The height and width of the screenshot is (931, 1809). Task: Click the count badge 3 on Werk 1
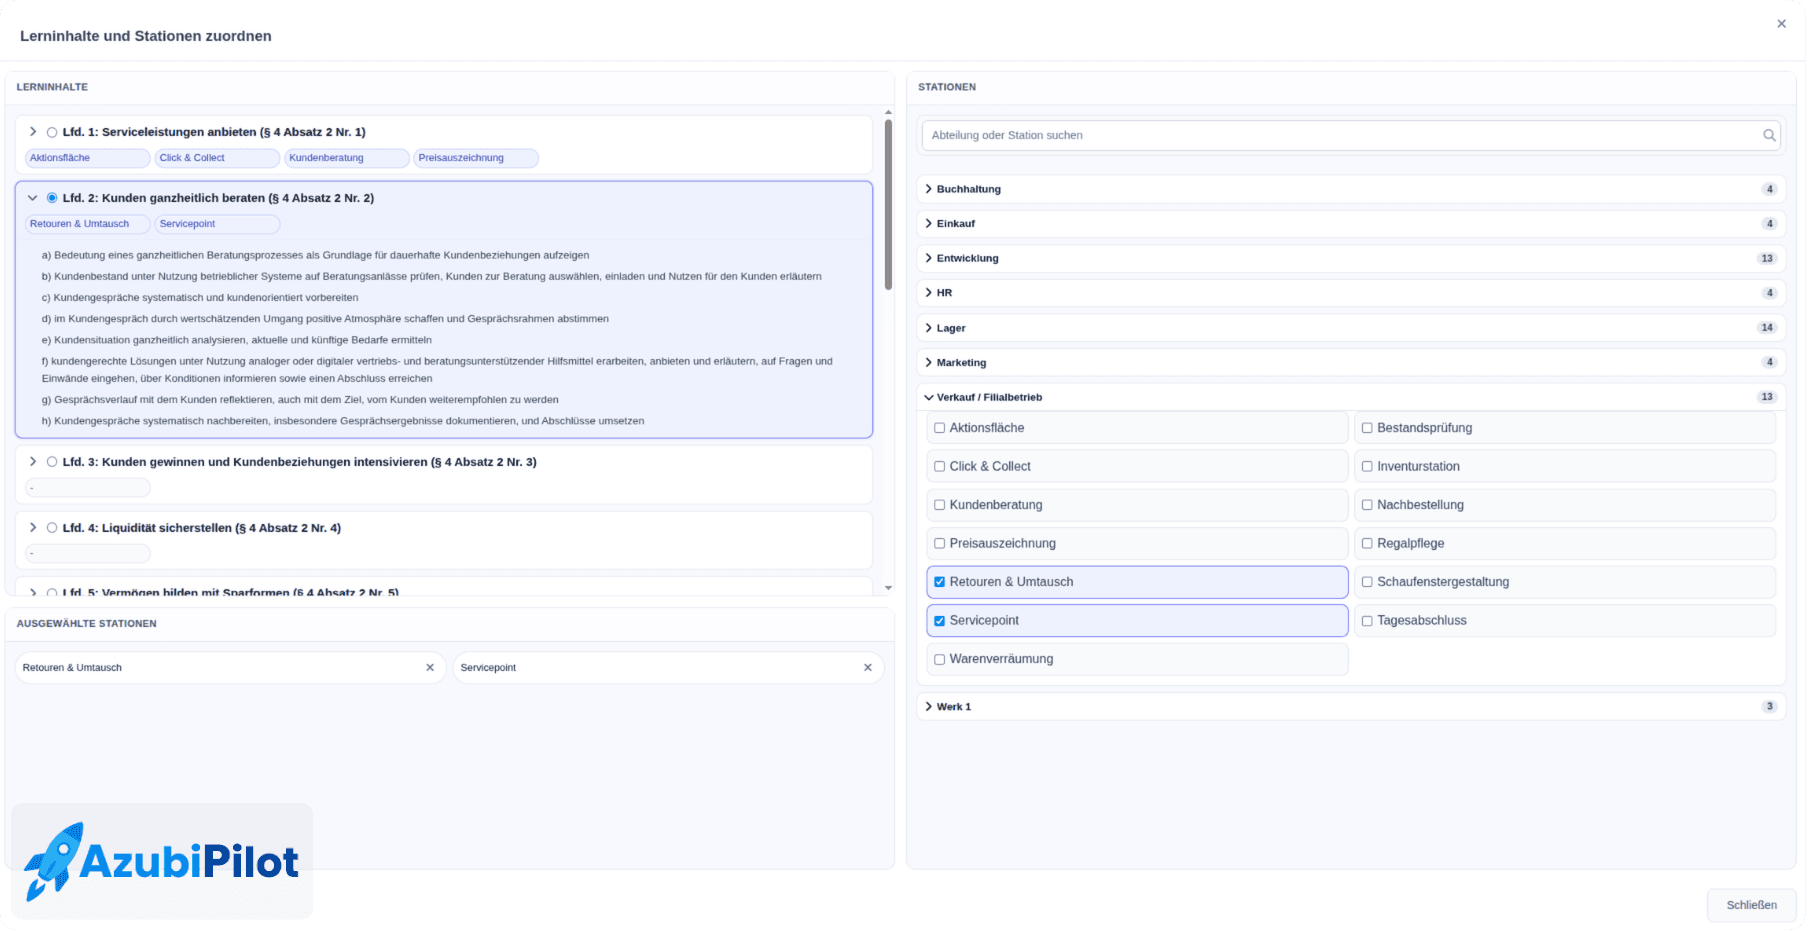pos(1769,707)
